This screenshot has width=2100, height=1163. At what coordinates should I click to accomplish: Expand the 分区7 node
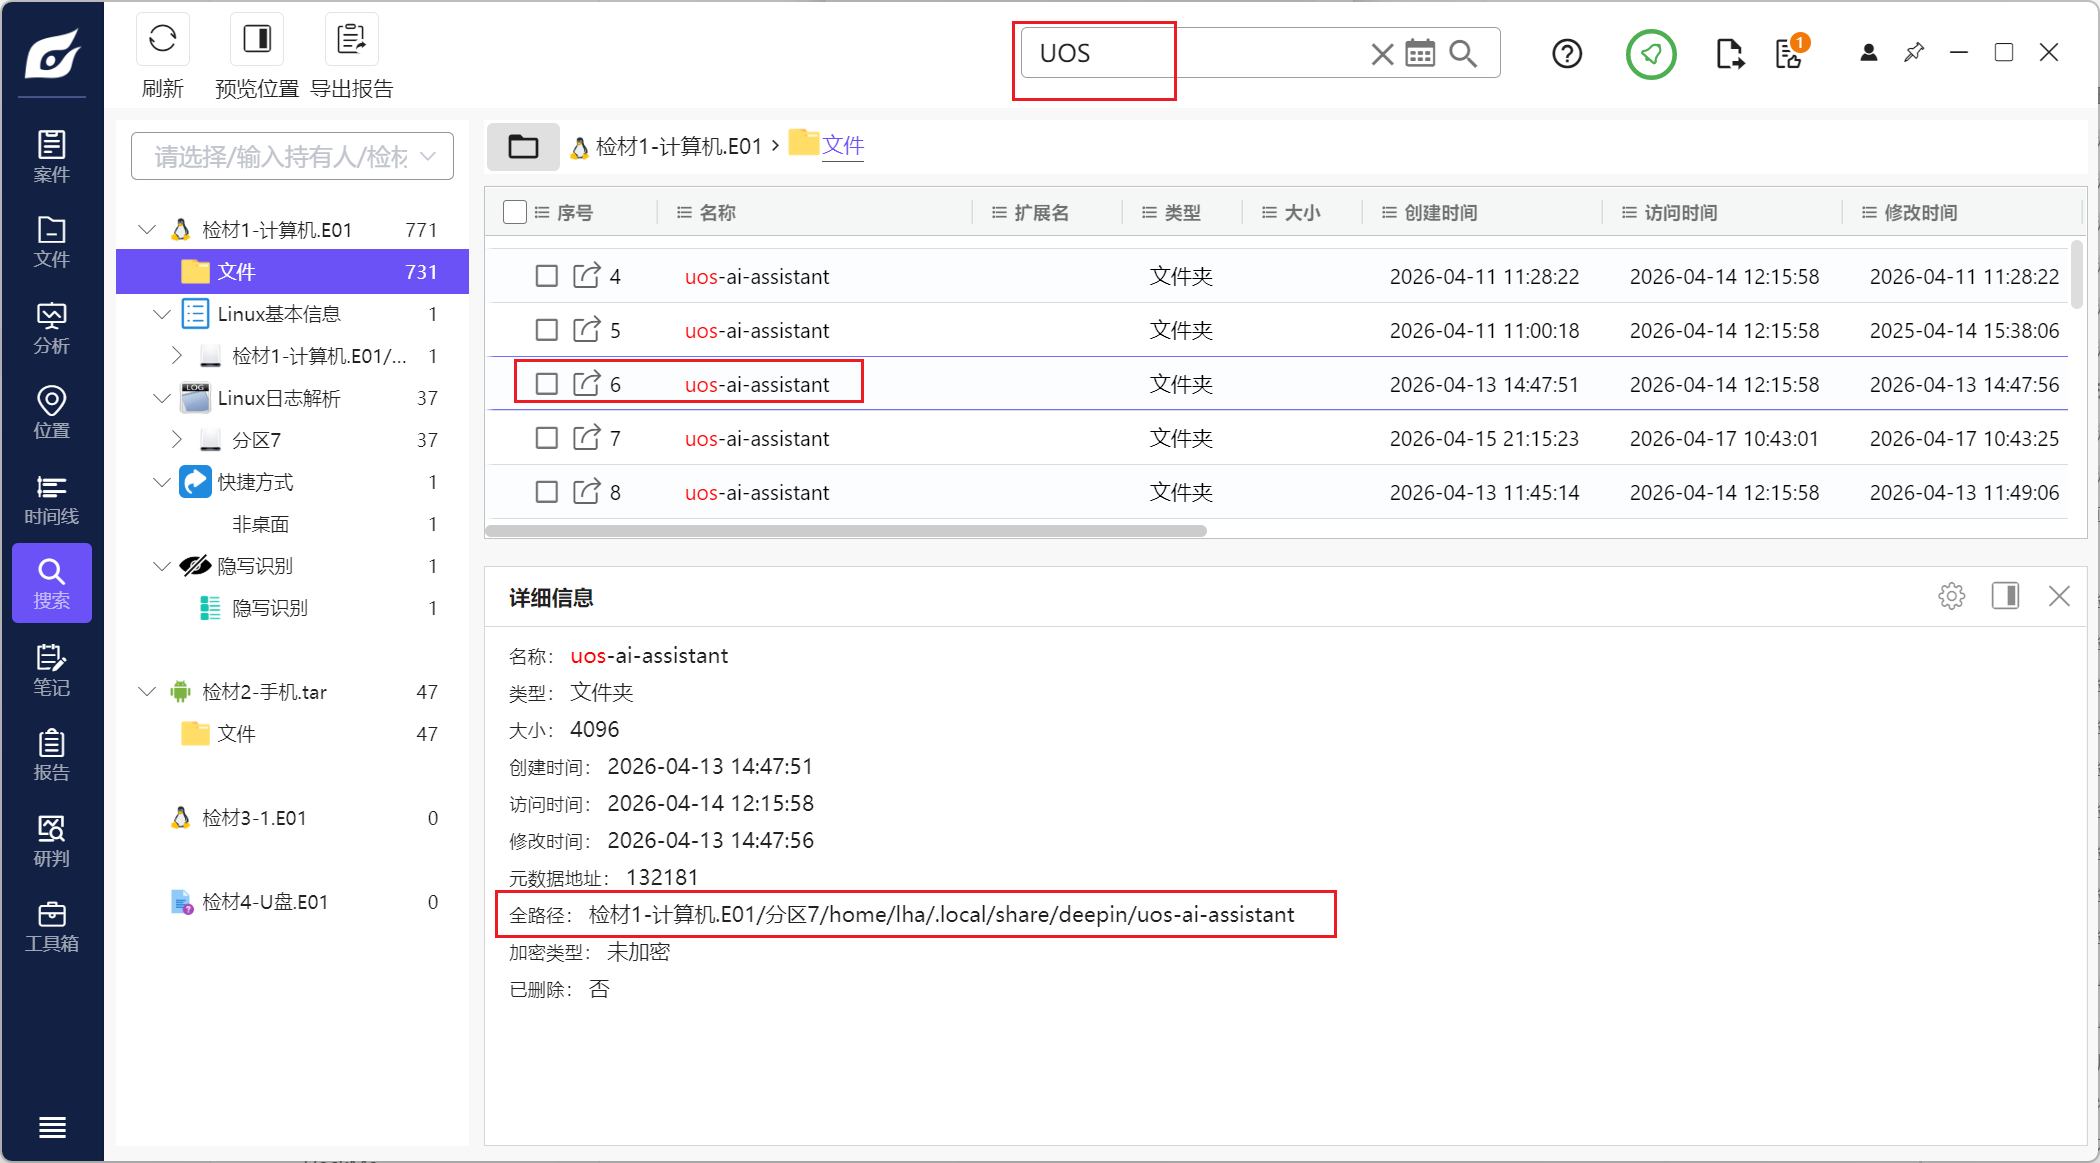pyautogui.click(x=177, y=440)
